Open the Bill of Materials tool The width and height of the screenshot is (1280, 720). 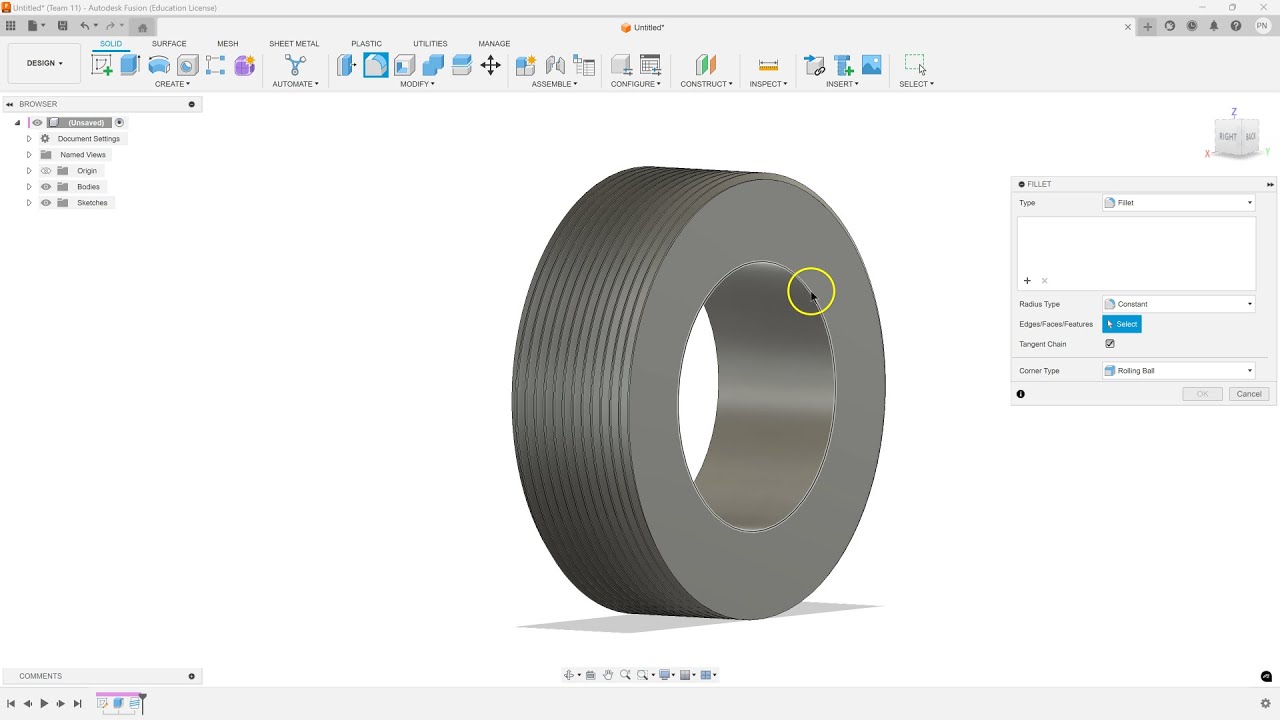[x=584, y=65]
